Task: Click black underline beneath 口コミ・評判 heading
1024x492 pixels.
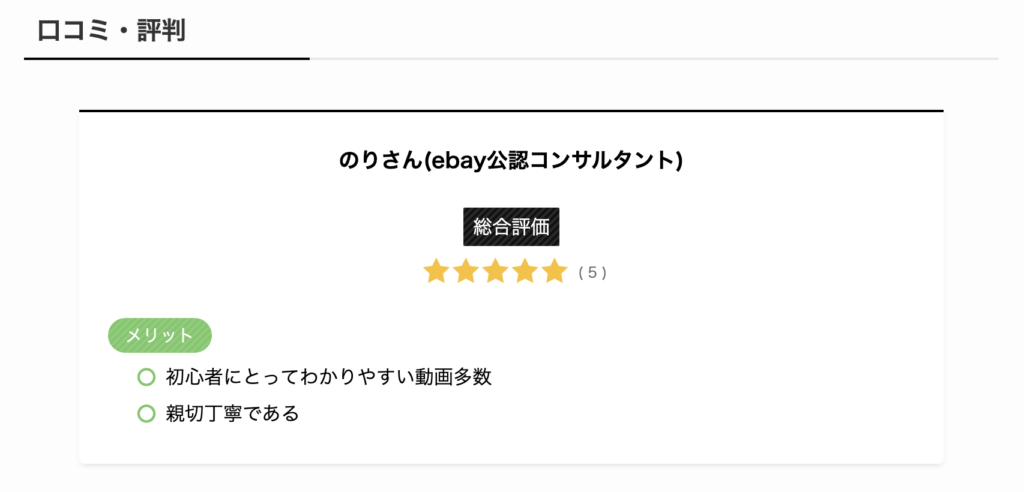Action: [167, 59]
